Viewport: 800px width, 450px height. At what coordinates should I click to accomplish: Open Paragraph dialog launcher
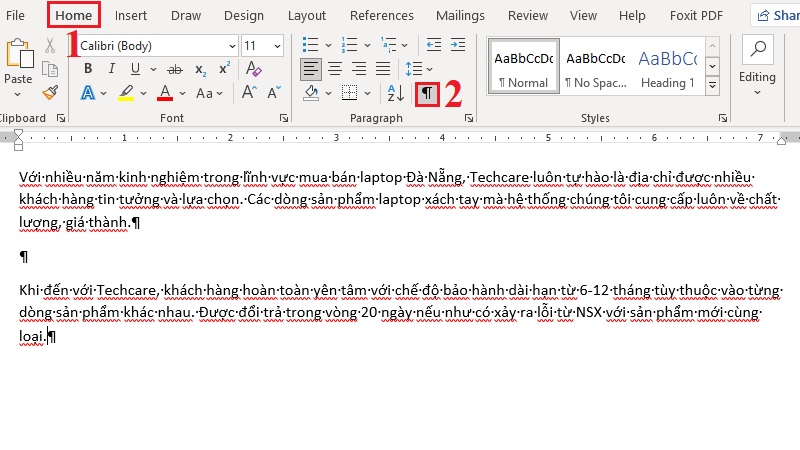click(x=468, y=118)
